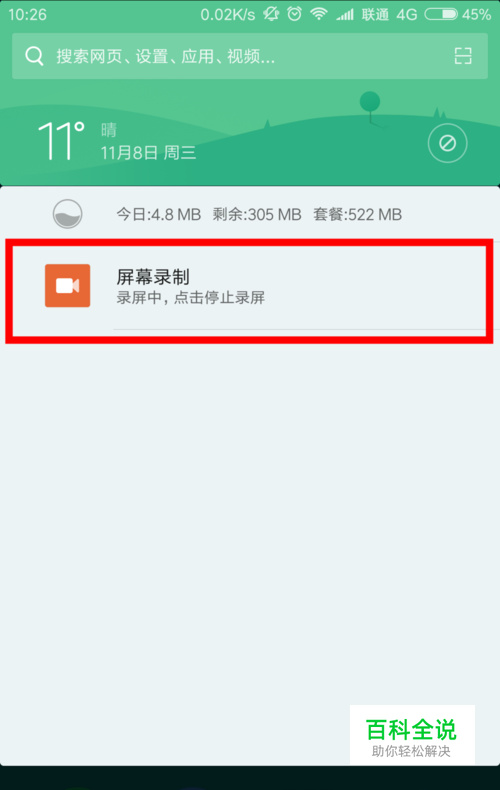Tap 套餐:522 MB plan data text
500x790 pixels.
pyautogui.click(x=357, y=215)
